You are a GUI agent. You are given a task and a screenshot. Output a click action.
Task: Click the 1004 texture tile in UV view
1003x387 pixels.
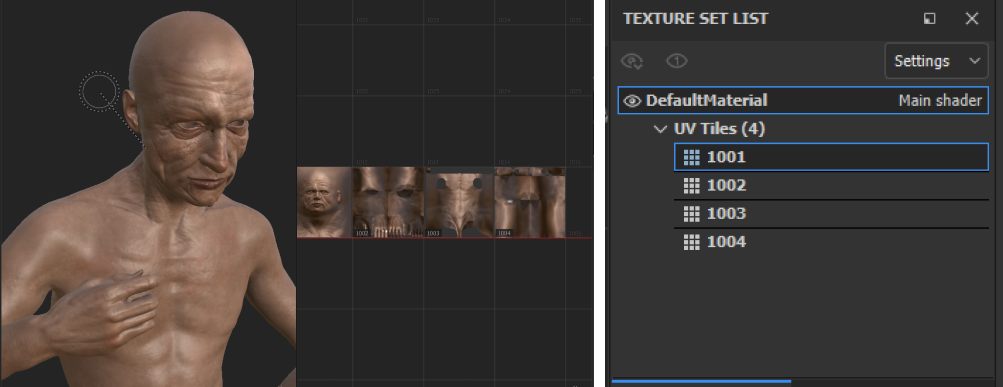pos(530,202)
